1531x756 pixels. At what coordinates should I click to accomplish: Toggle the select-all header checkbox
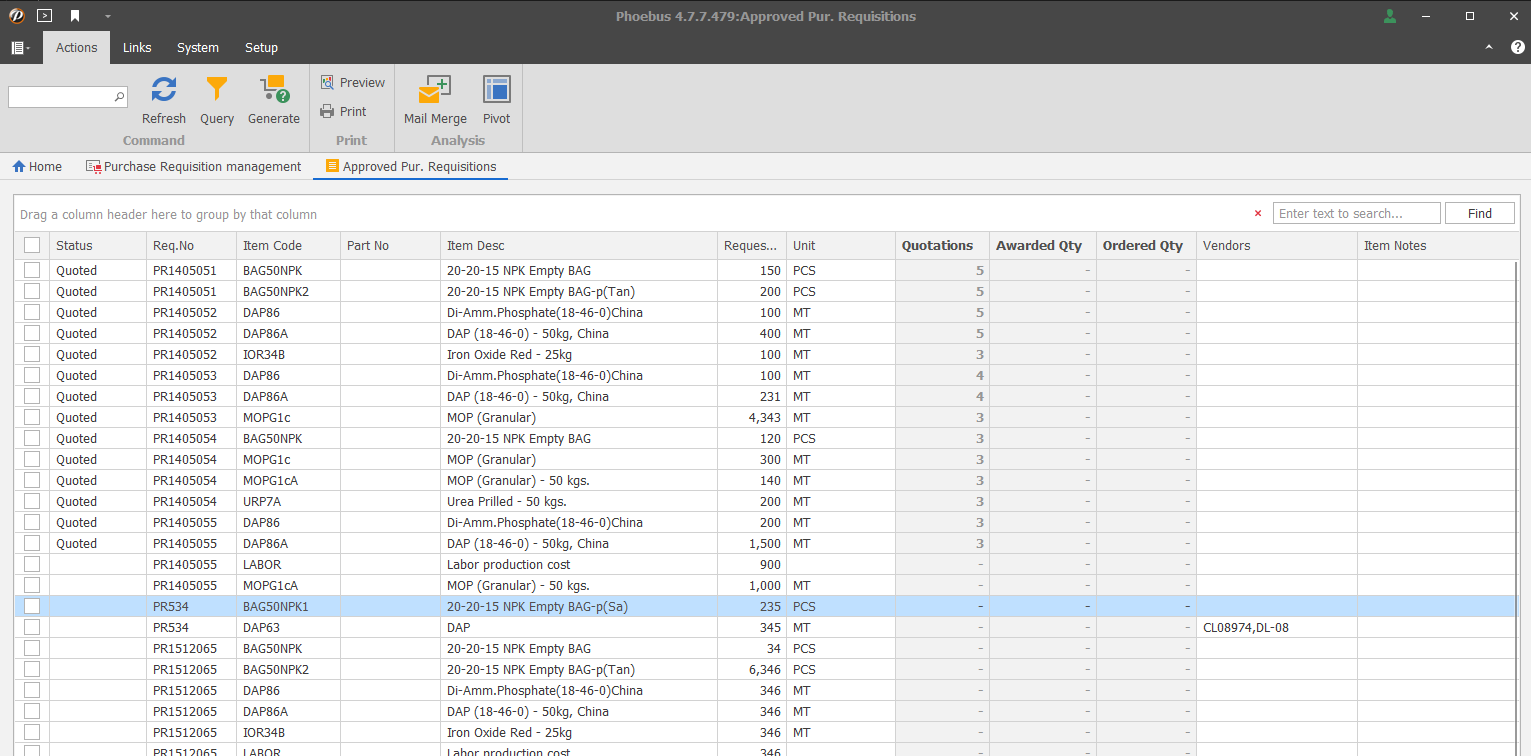click(x=32, y=245)
